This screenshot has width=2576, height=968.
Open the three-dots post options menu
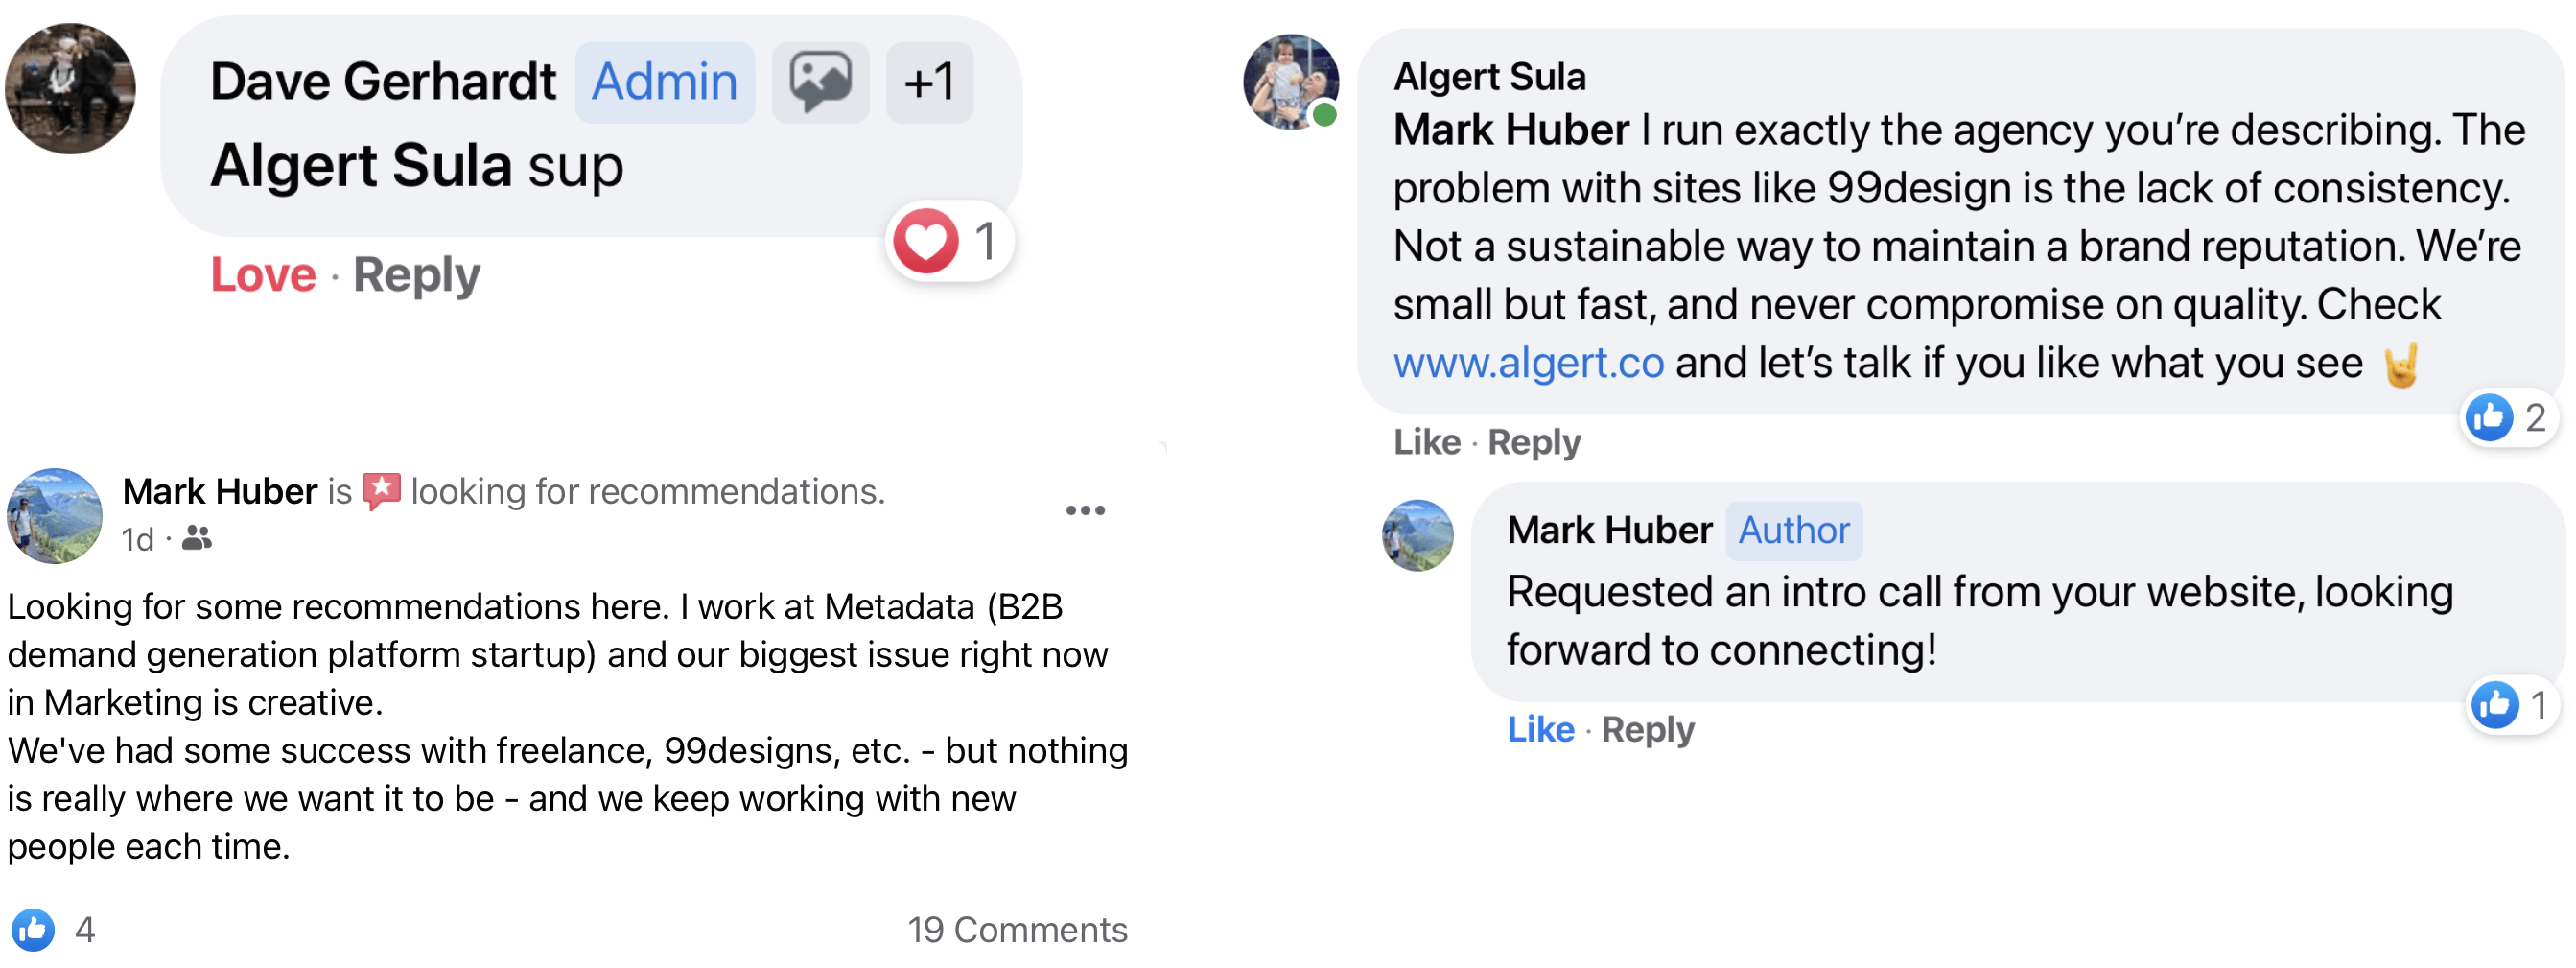coord(1084,511)
